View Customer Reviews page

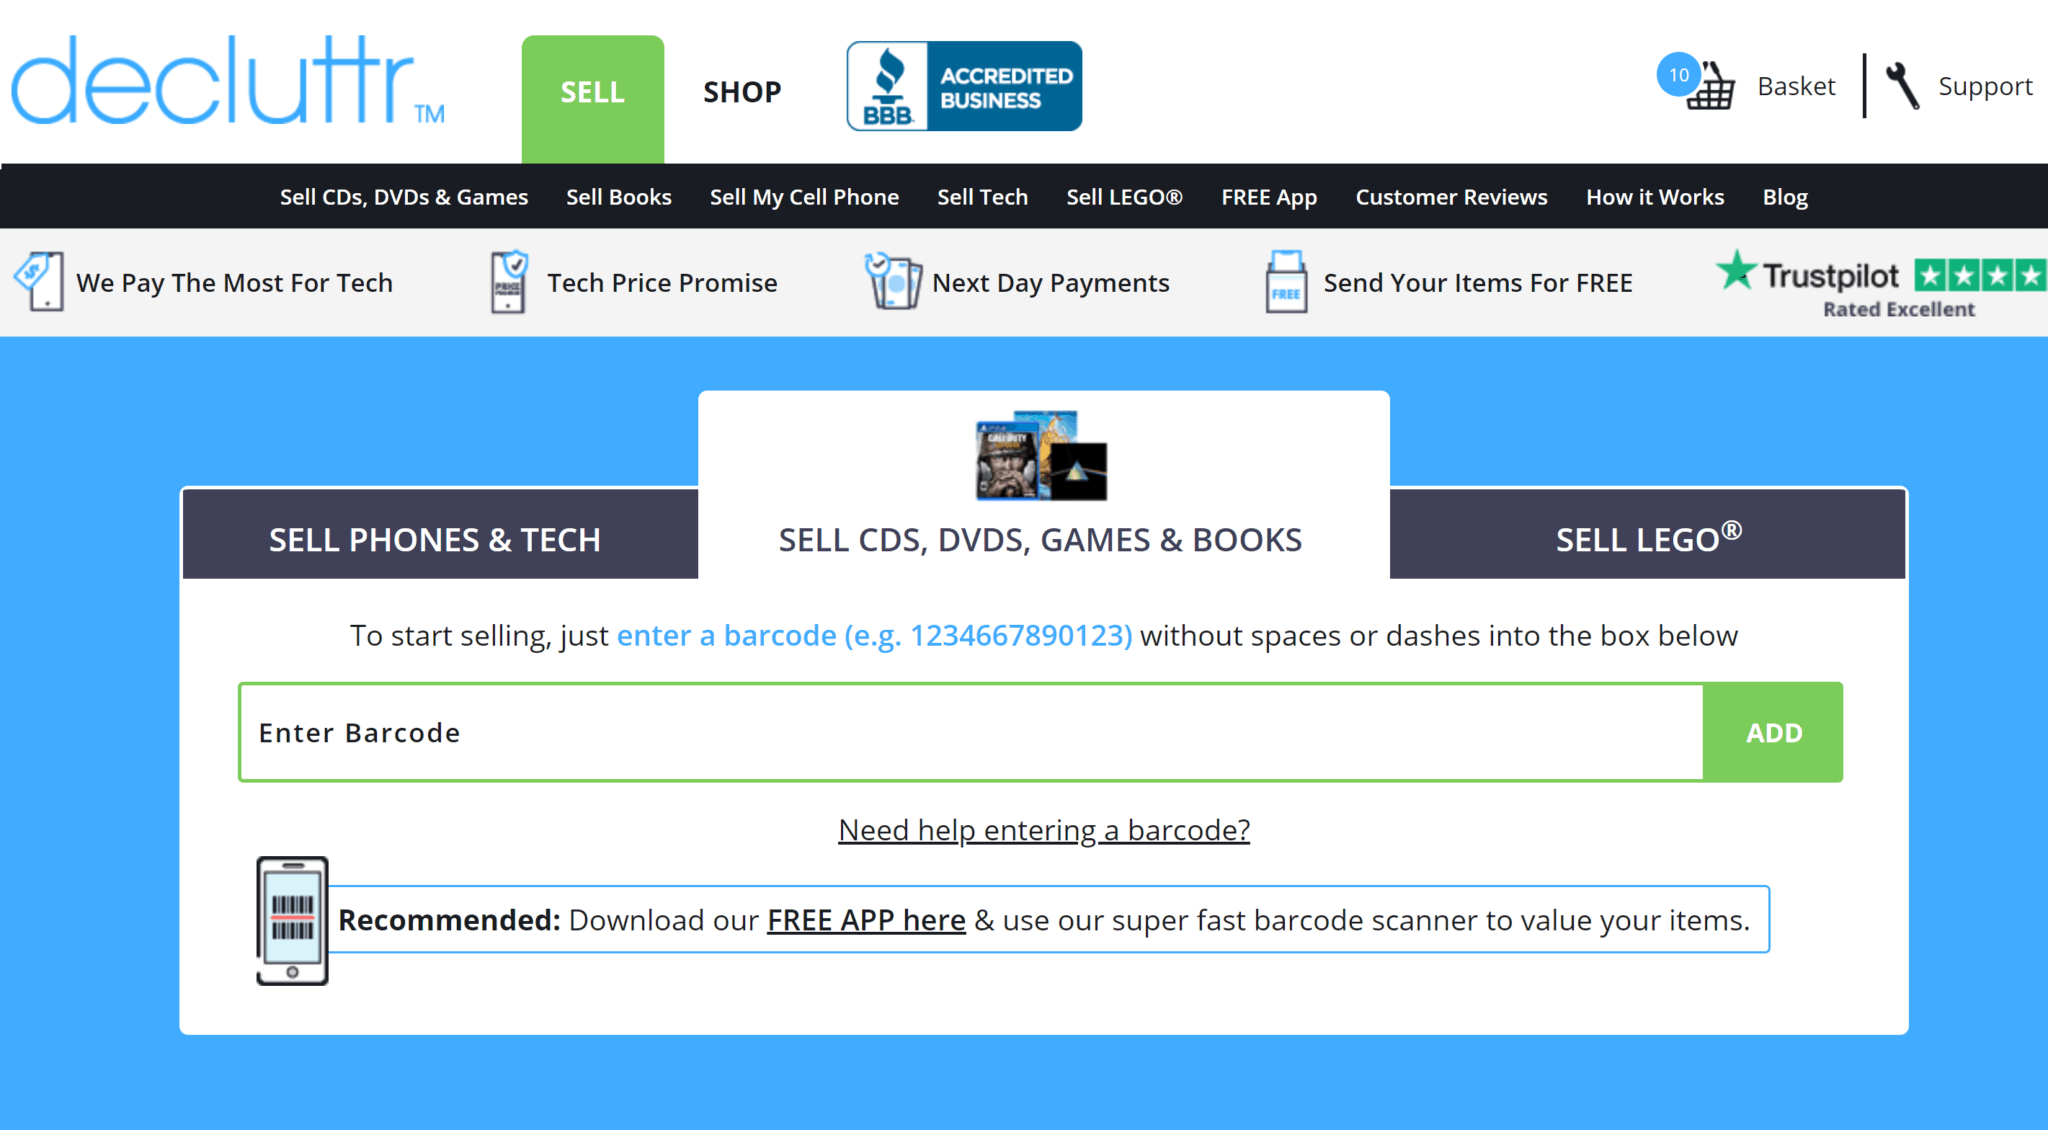click(x=1451, y=197)
